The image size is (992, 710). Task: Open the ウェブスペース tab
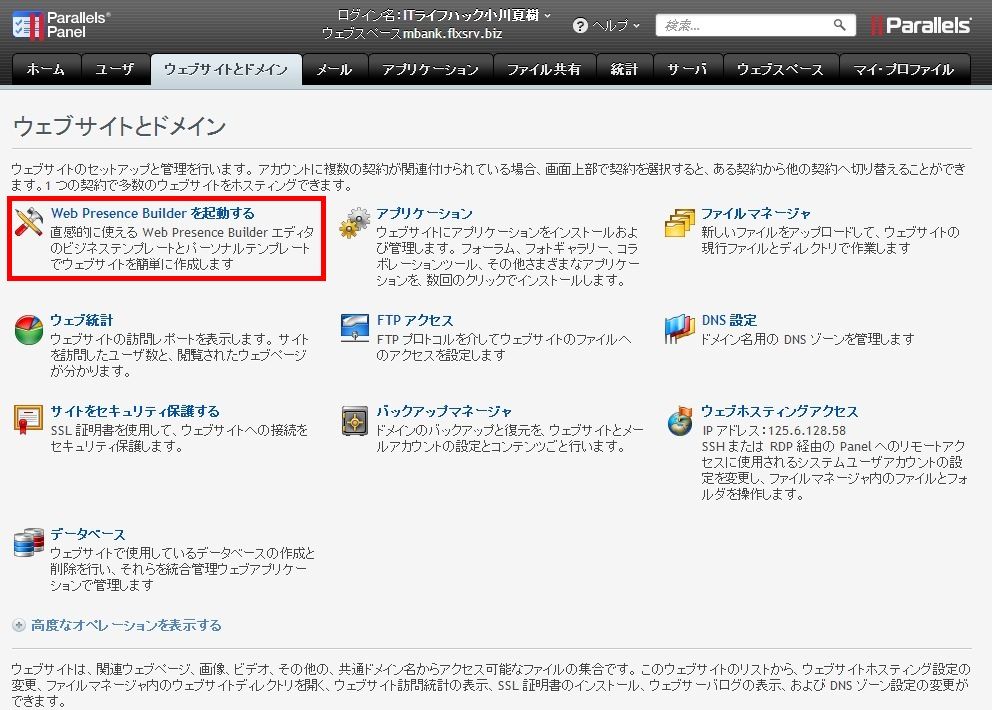point(781,69)
